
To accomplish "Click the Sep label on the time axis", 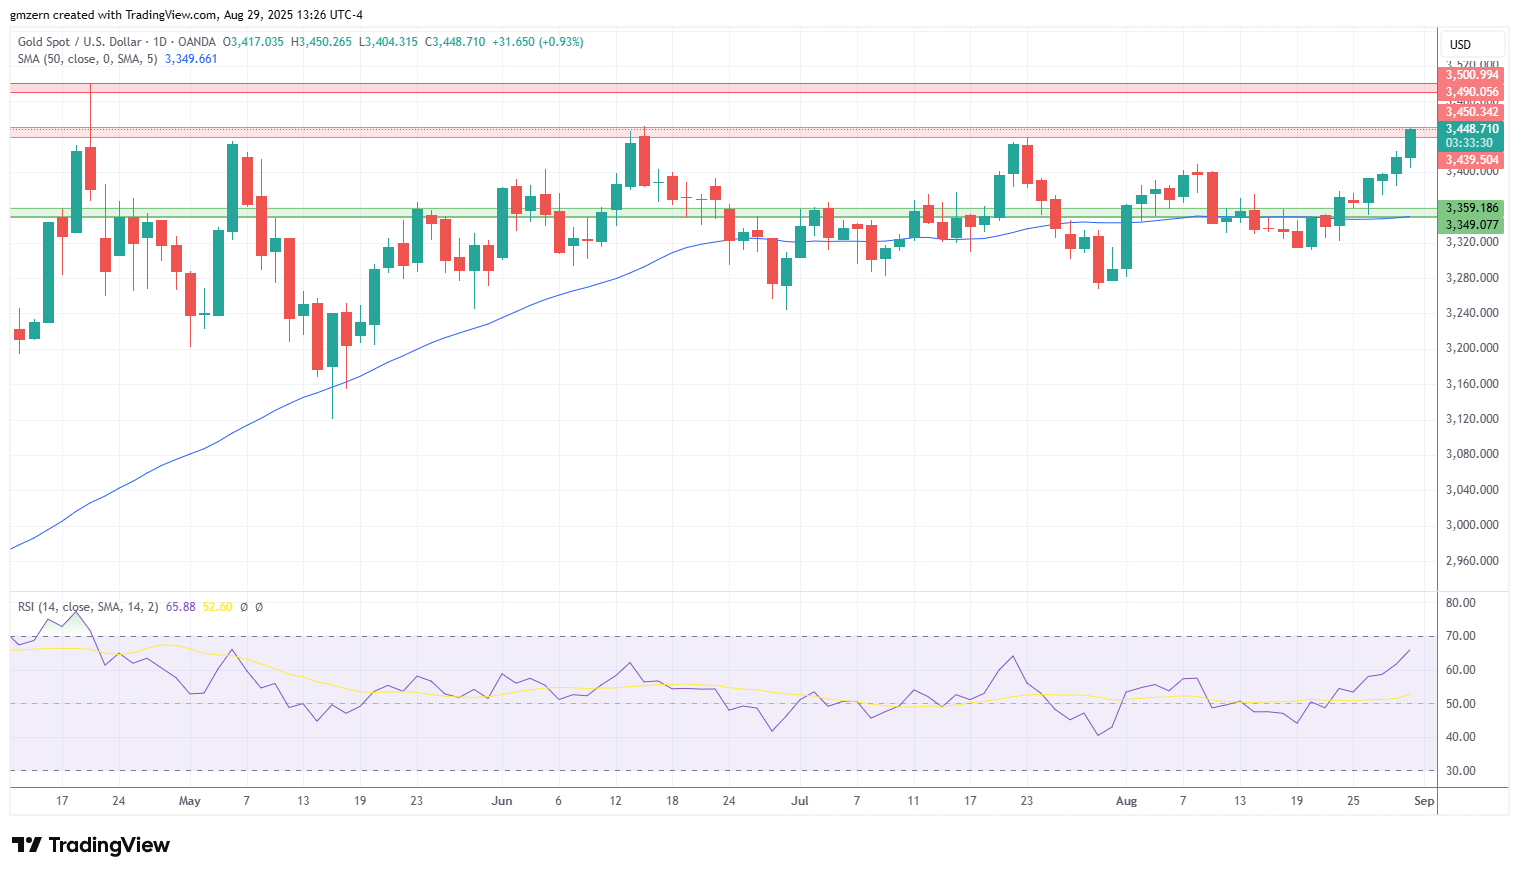I will point(1424,801).
